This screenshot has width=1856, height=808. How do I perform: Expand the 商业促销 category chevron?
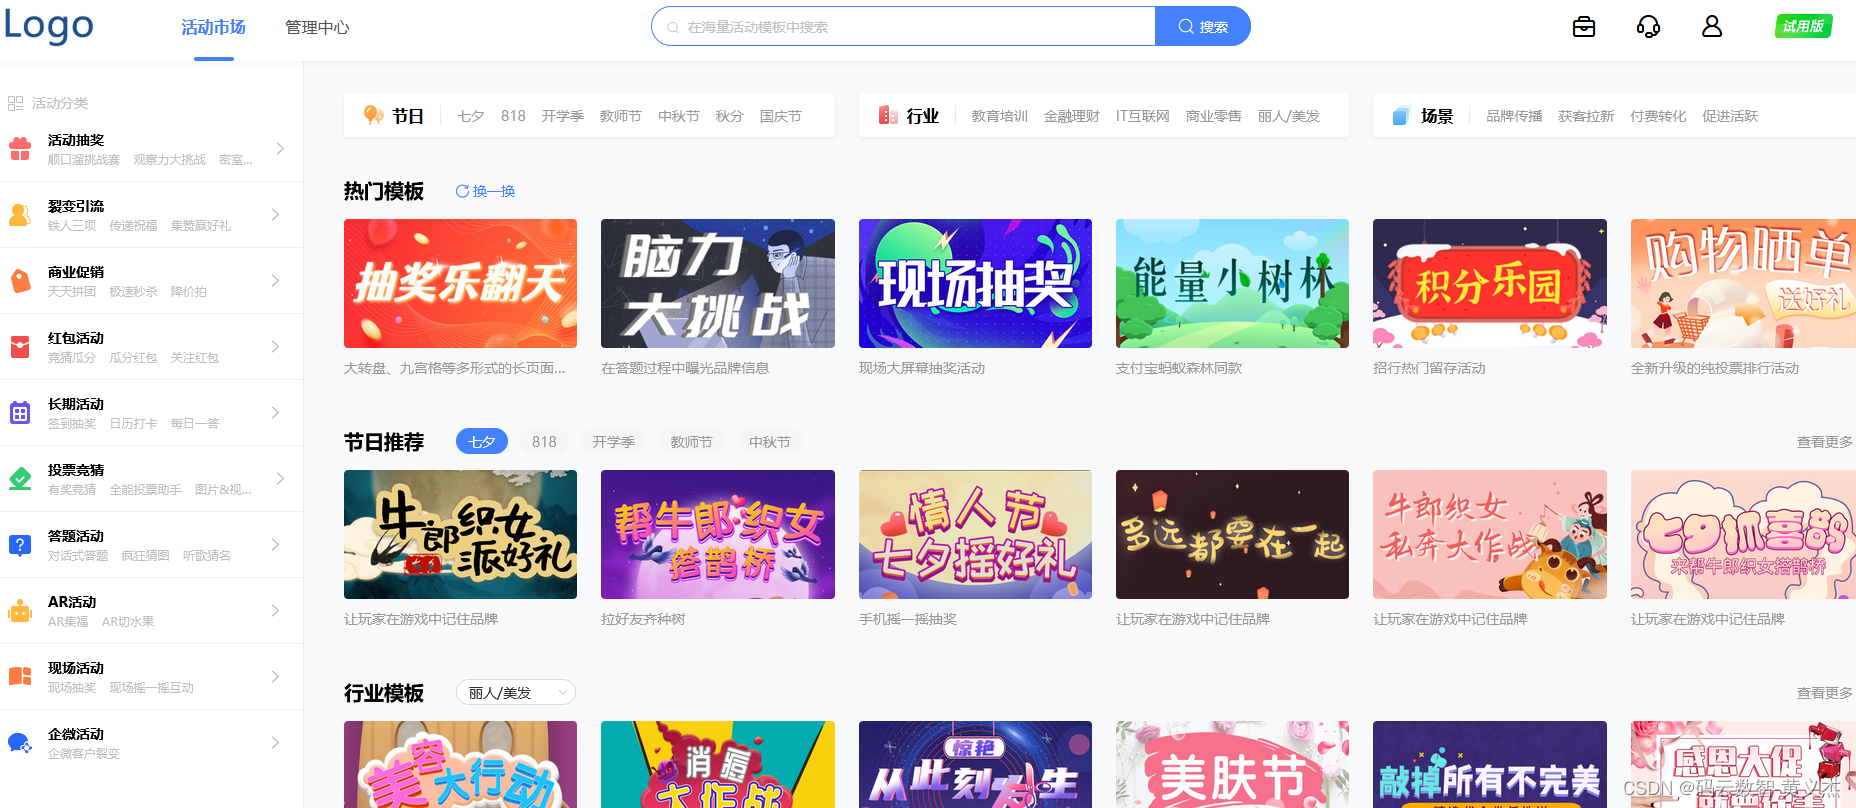click(276, 281)
